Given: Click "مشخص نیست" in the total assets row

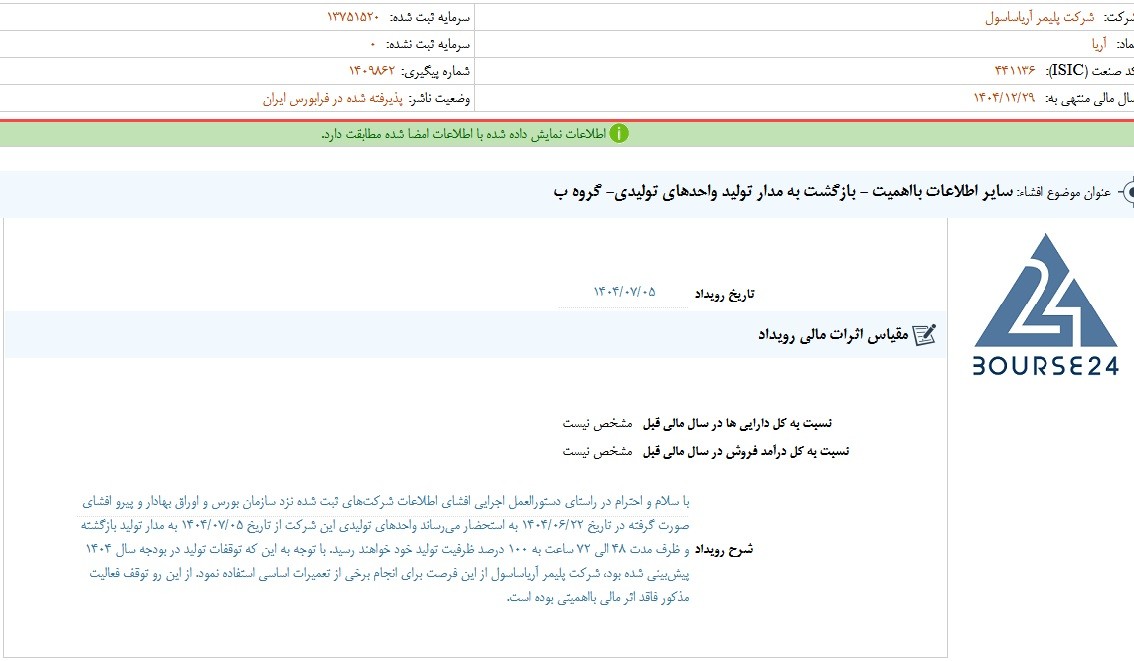Looking at the screenshot, I should [597, 423].
